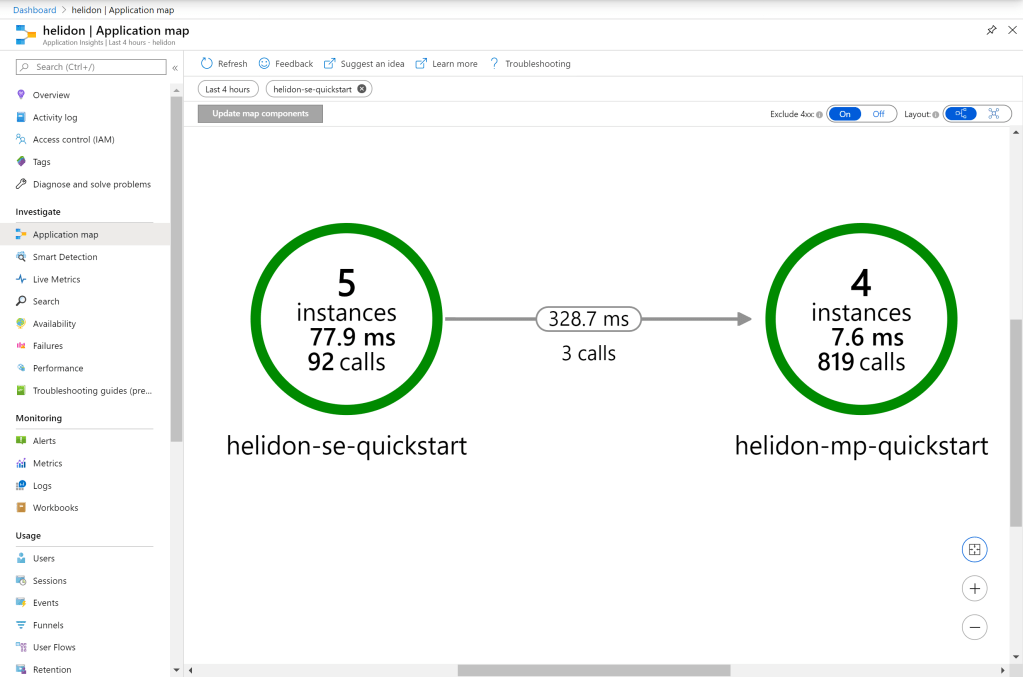Select Failures from Investigate menu
The width and height of the screenshot is (1023, 677).
click(47, 346)
